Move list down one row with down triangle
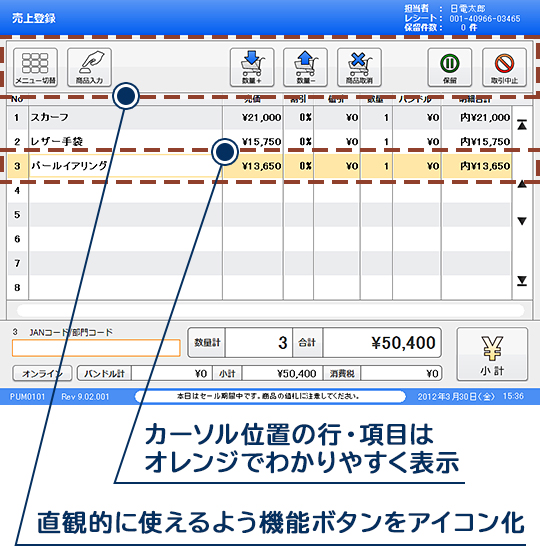This screenshot has width=540, height=546. point(522,221)
